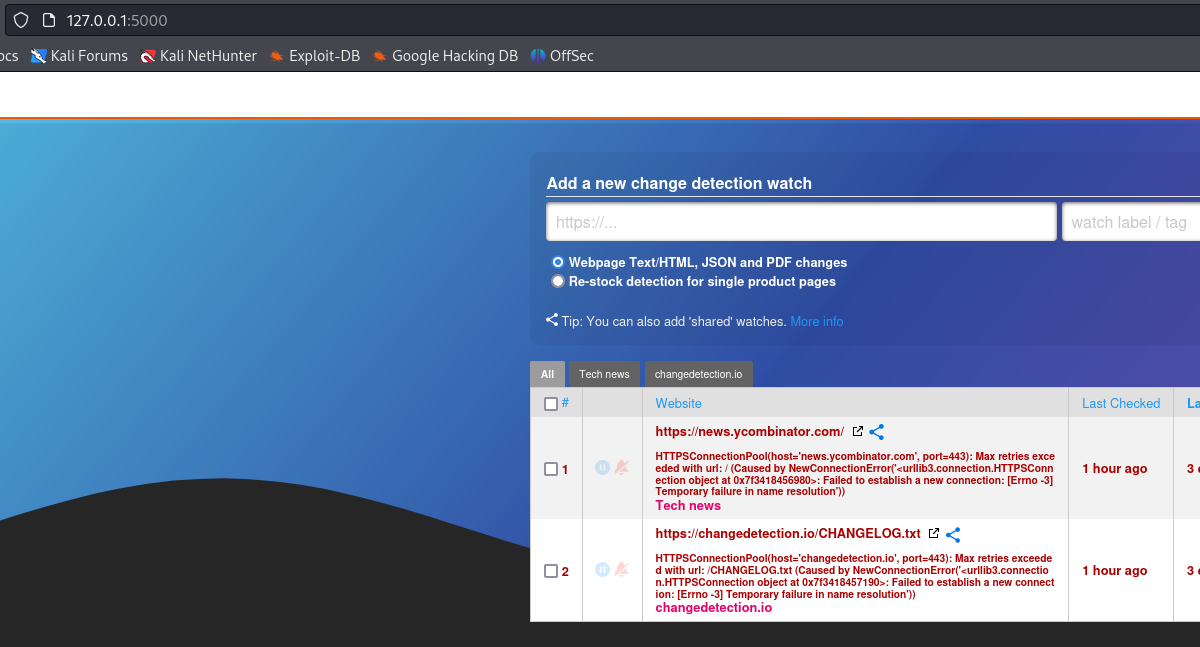Pause checking for the CHANGELOG.txt watch

[x=602, y=569]
